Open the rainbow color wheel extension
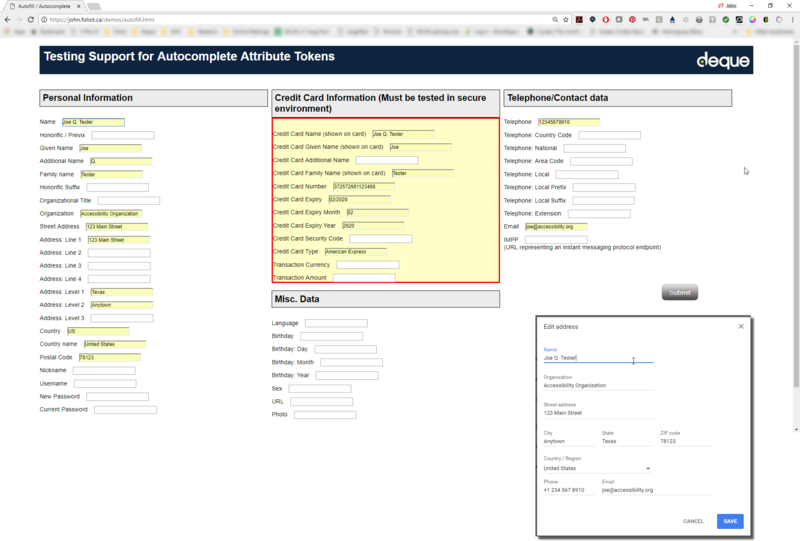Screen dimensions: 800x541 pos(752,19)
